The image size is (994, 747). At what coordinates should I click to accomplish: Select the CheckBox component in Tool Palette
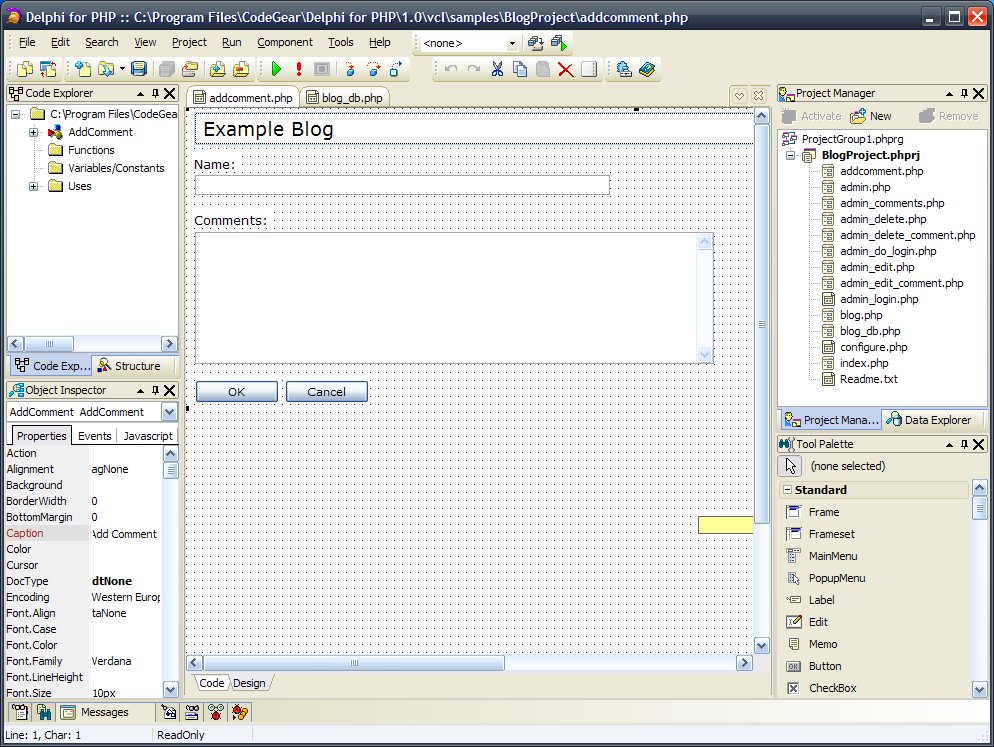pos(832,688)
